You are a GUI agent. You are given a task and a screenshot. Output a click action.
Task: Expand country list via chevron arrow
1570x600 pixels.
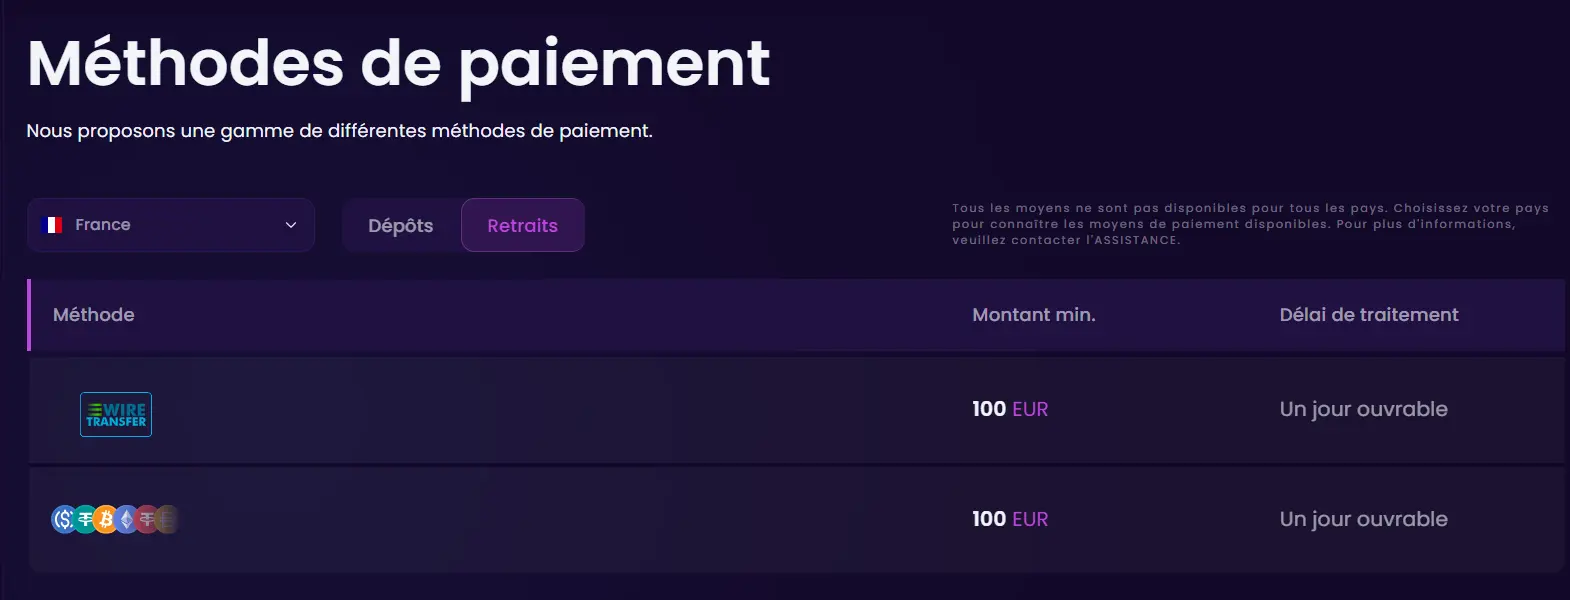click(291, 225)
